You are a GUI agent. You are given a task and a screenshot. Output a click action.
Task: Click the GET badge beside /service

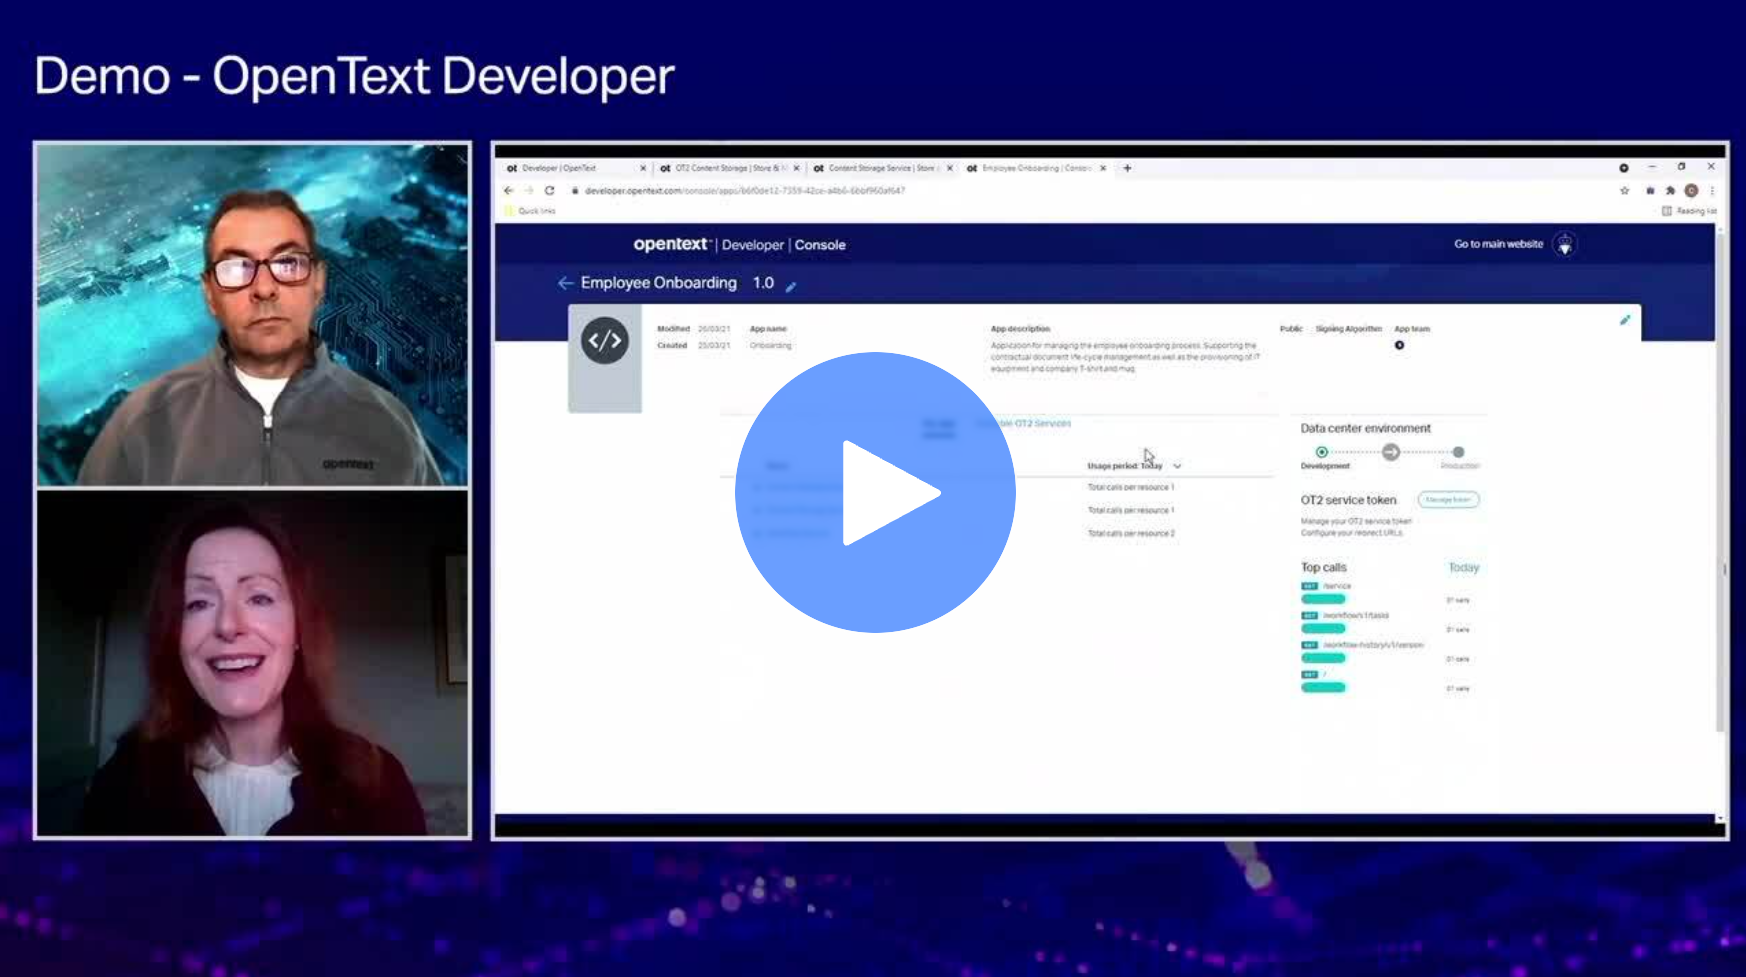pyautogui.click(x=1309, y=586)
